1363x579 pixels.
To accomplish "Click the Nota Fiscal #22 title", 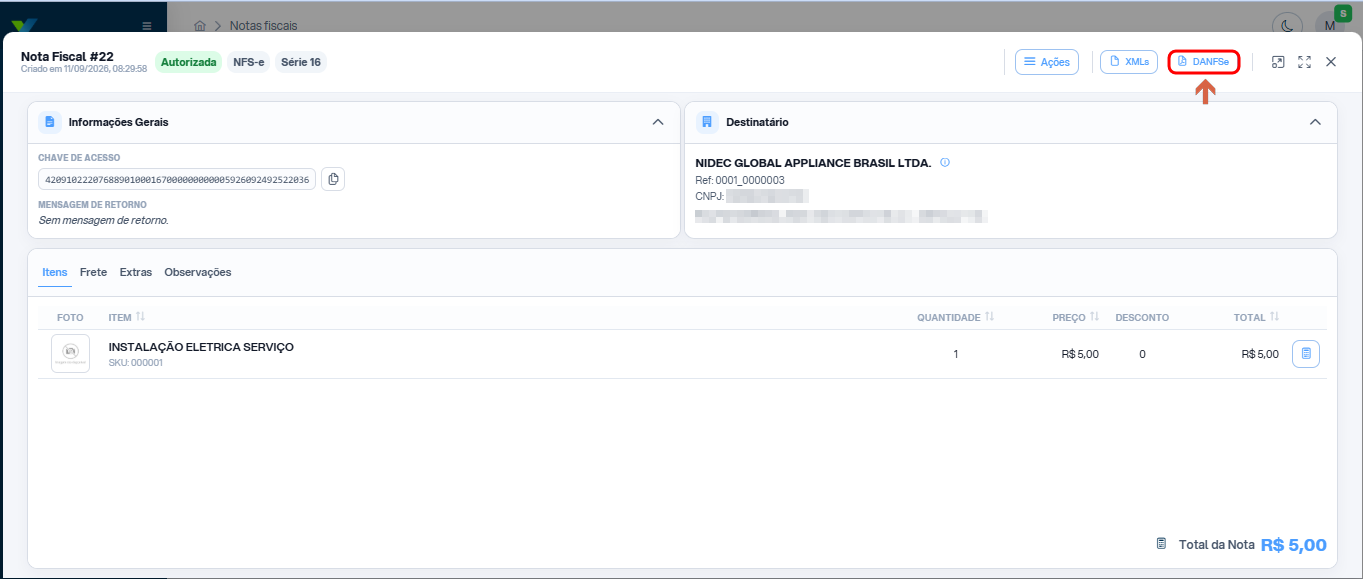I will point(67,56).
